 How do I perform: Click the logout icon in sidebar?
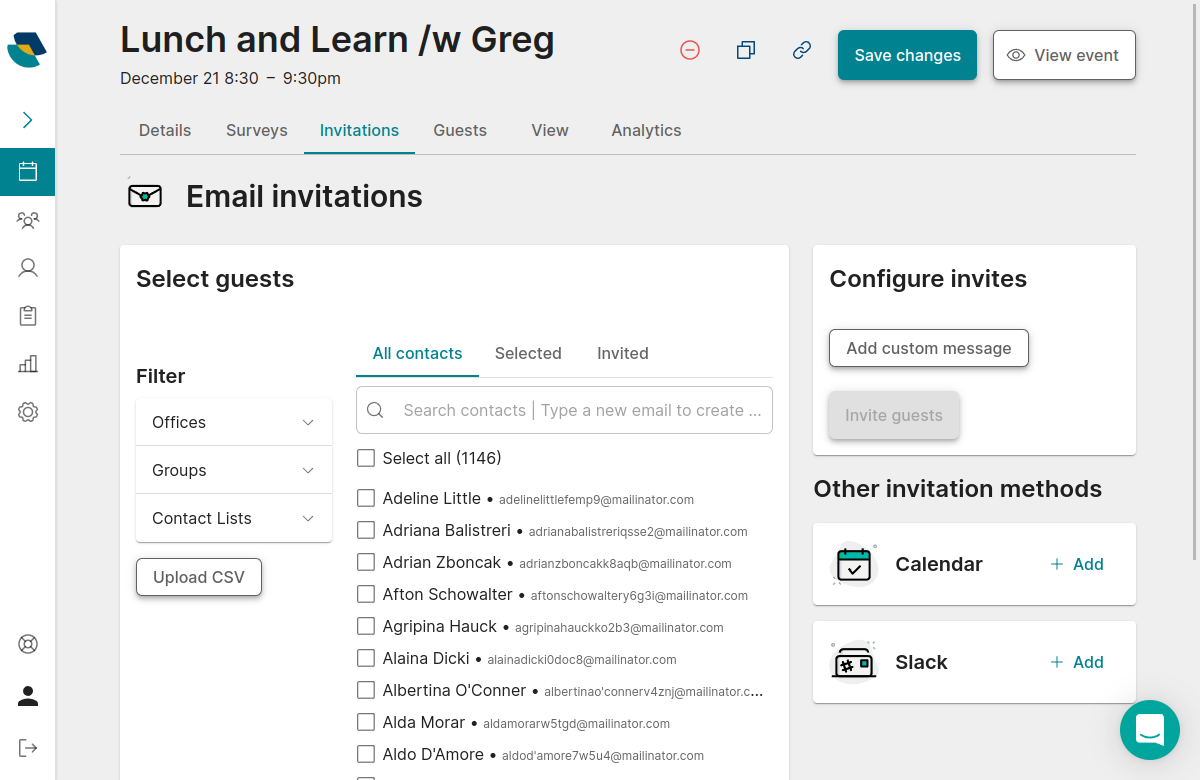[28, 748]
